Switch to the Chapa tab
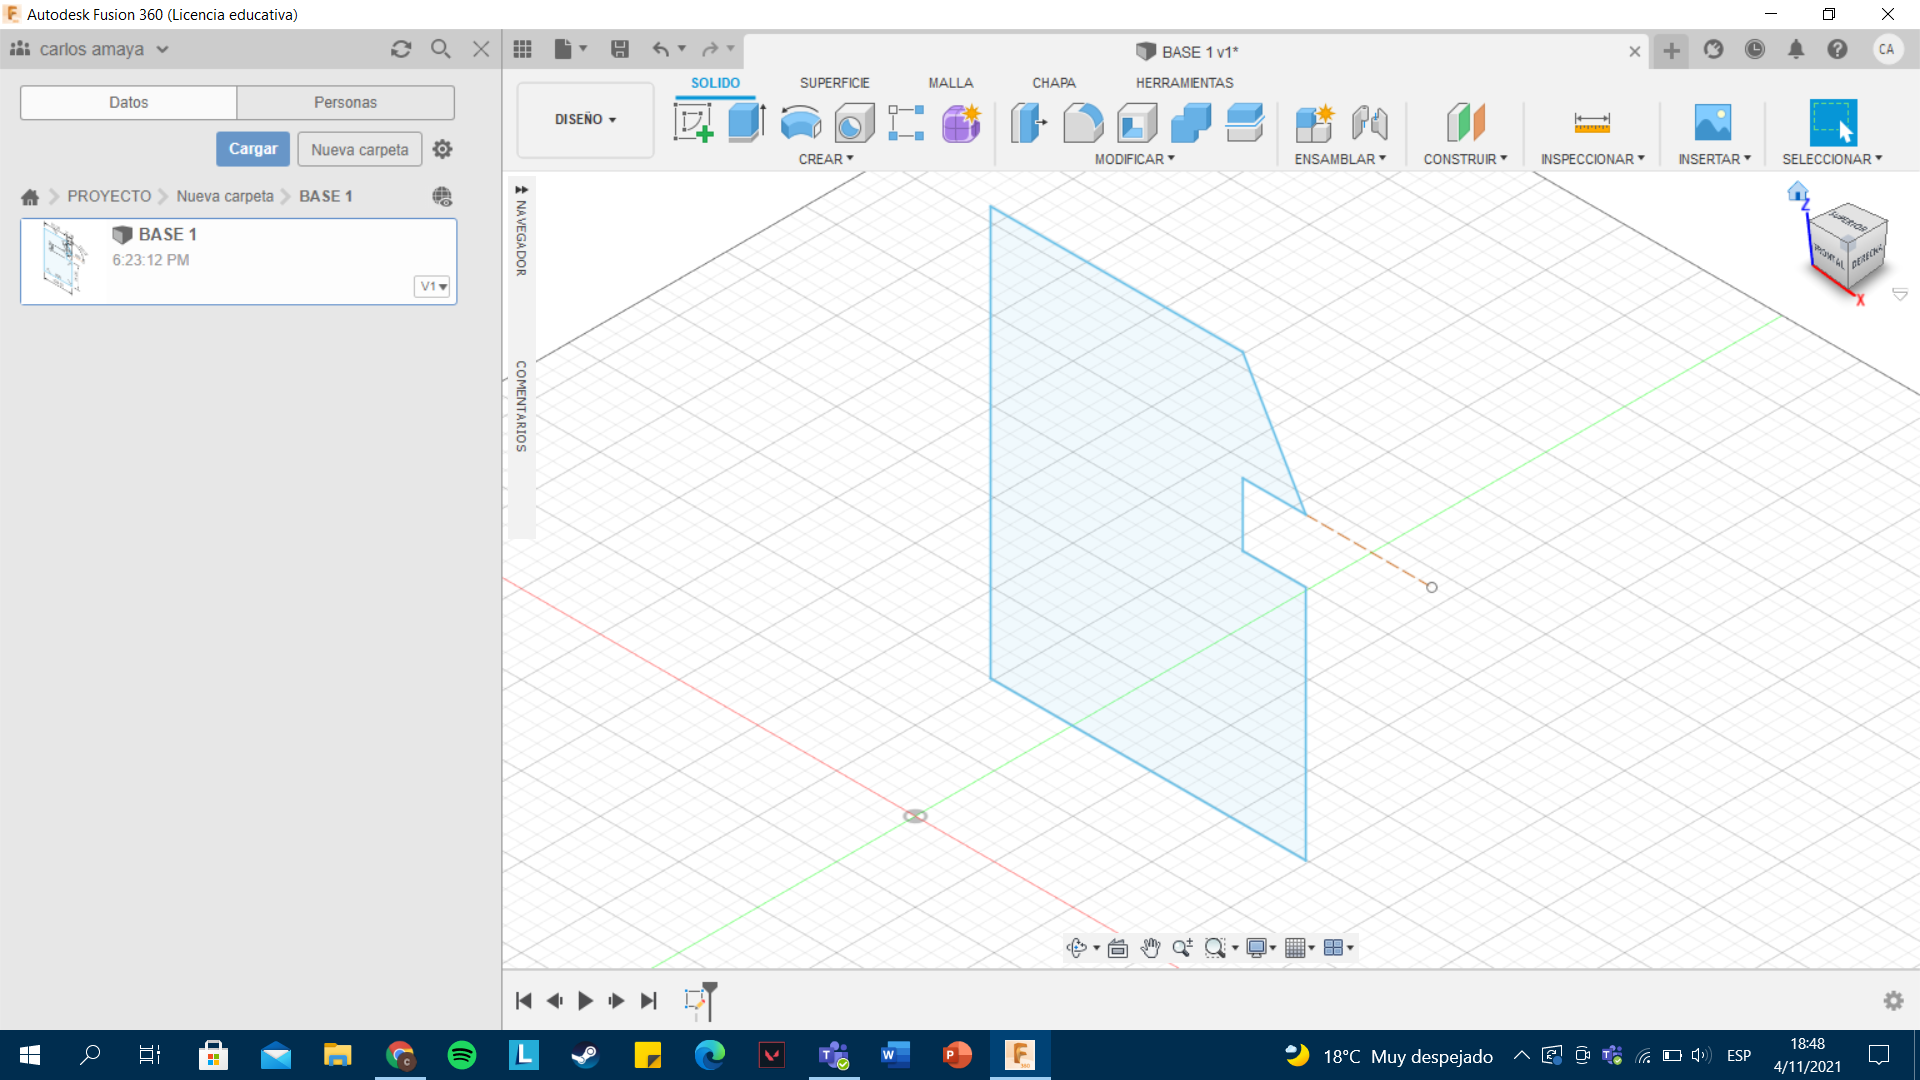This screenshot has height=1080, width=1920. (1054, 83)
